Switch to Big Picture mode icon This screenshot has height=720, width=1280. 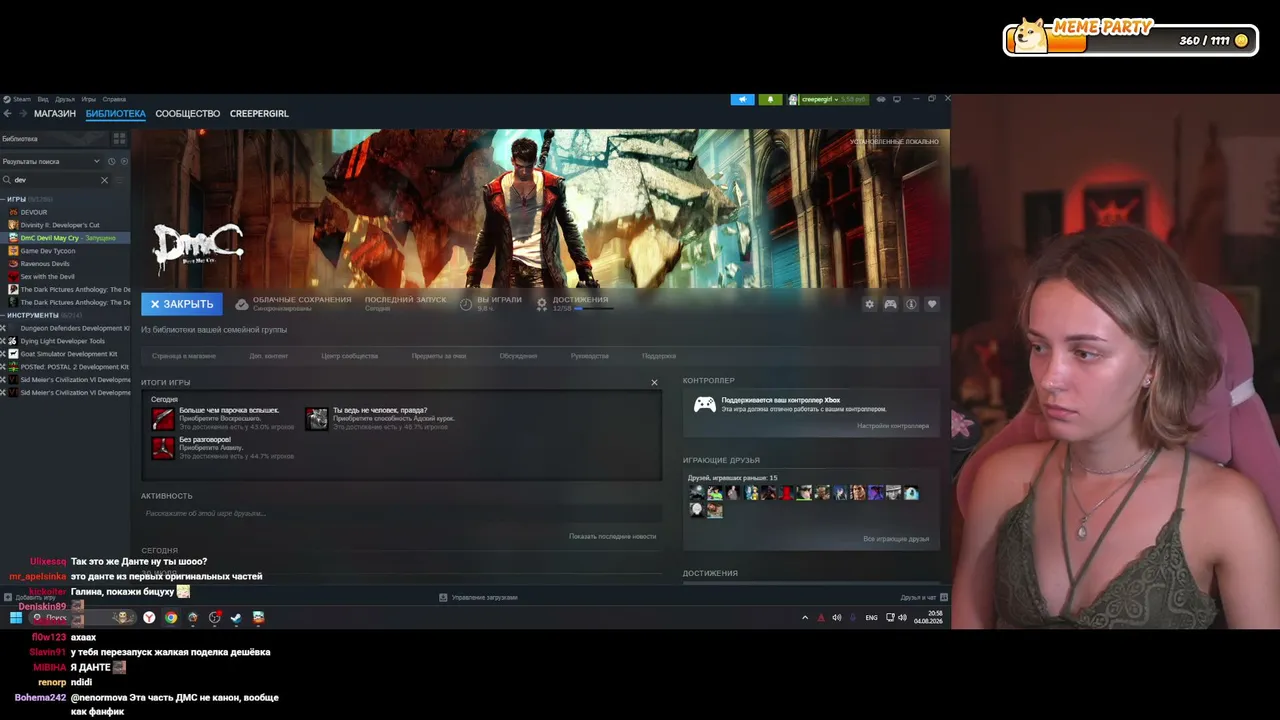(x=897, y=99)
